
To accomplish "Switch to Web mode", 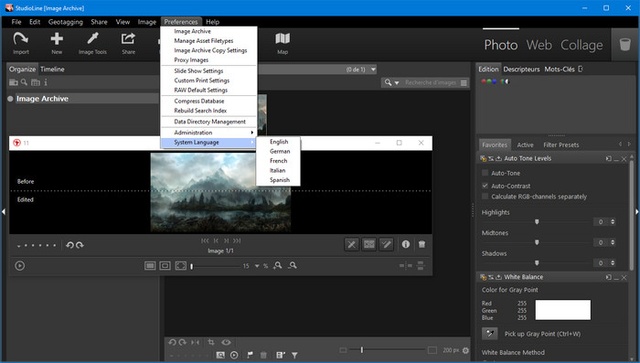I will [x=539, y=45].
